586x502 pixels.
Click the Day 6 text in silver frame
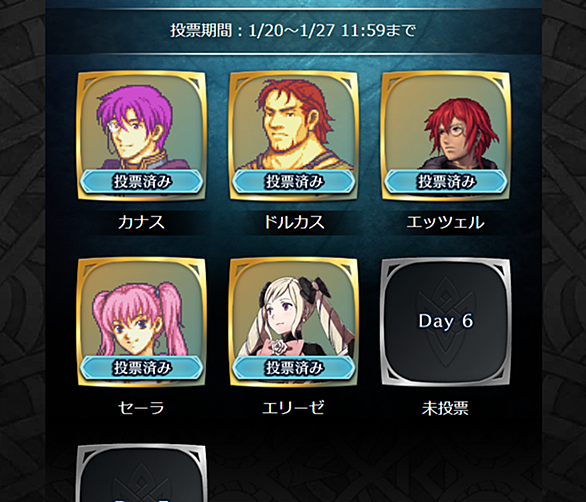coord(445,321)
